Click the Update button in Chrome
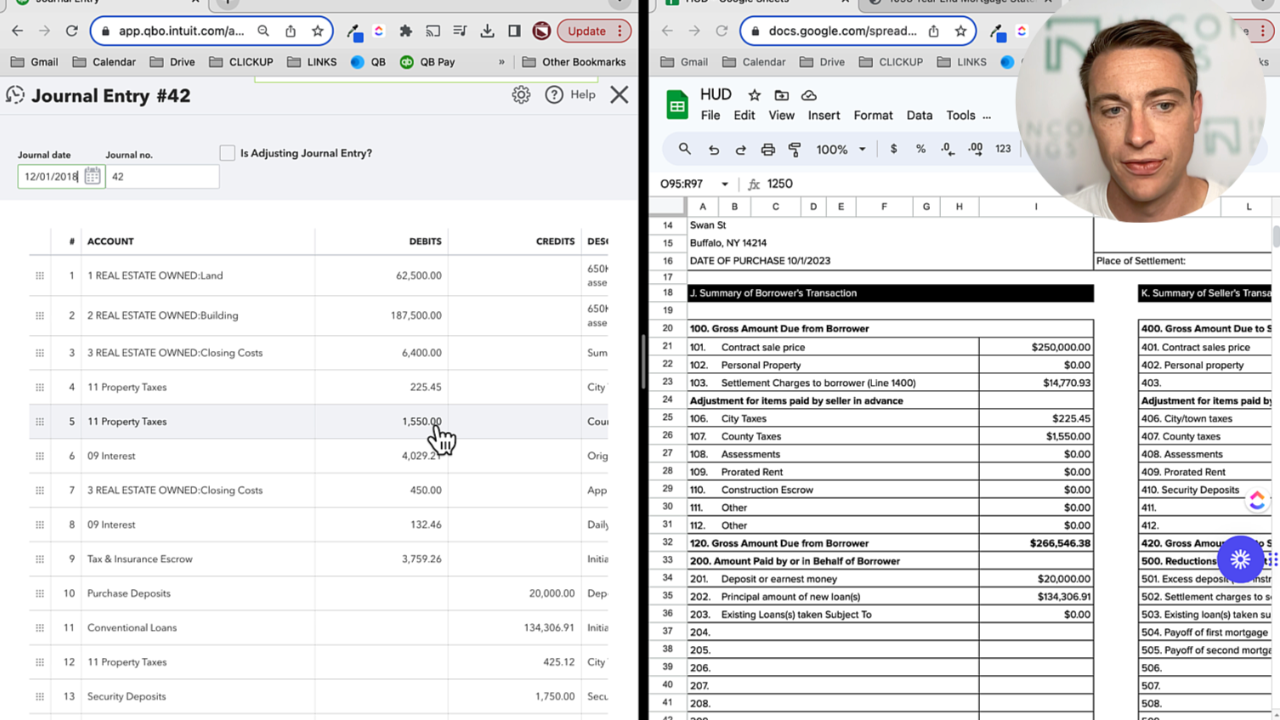The width and height of the screenshot is (1280, 720). point(586,30)
